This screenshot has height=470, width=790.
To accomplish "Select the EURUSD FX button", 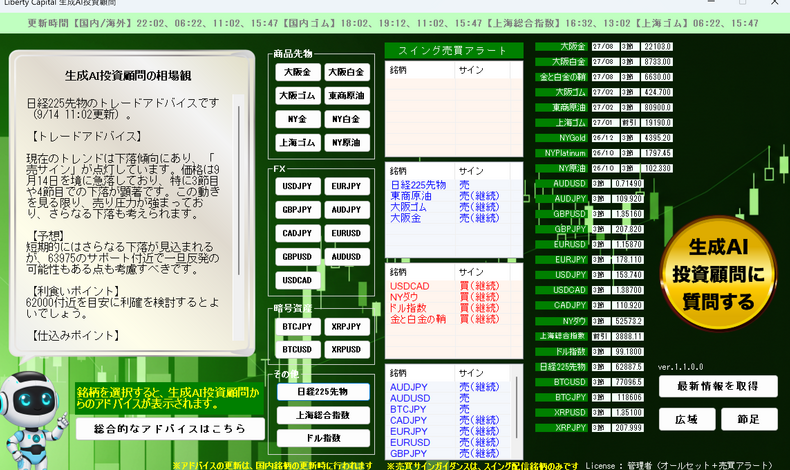I will 347,233.
